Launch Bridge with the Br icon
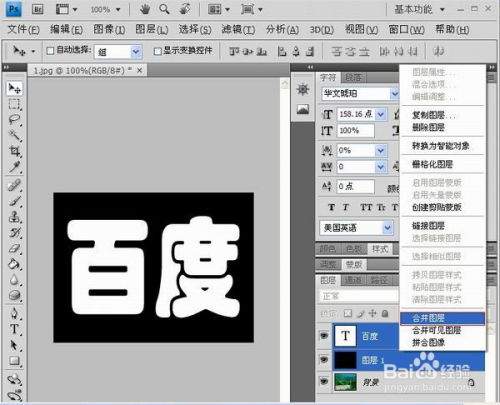The image size is (500, 405). (38, 9)
